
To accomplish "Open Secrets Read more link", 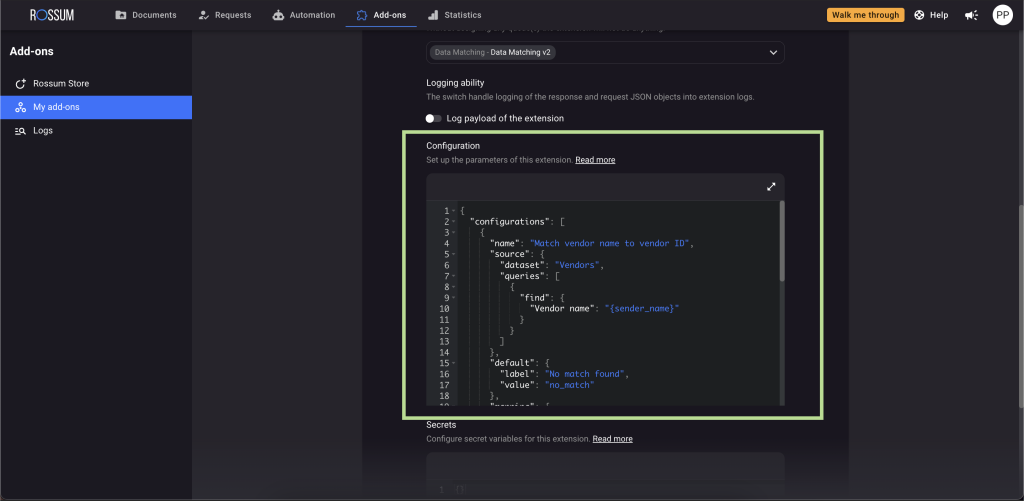I will coord(612,439).
